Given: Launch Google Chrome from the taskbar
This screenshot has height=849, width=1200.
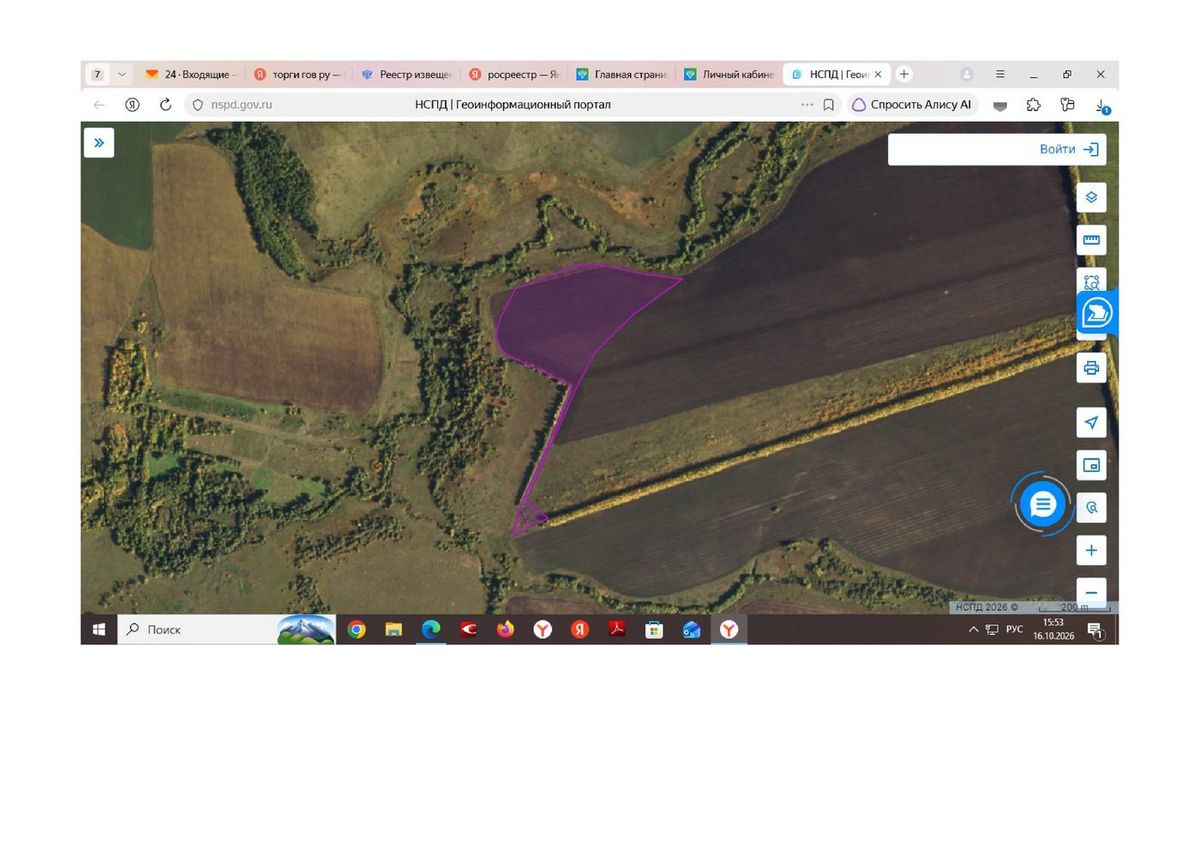Looking at the screenshot, I should coord(357,629).
